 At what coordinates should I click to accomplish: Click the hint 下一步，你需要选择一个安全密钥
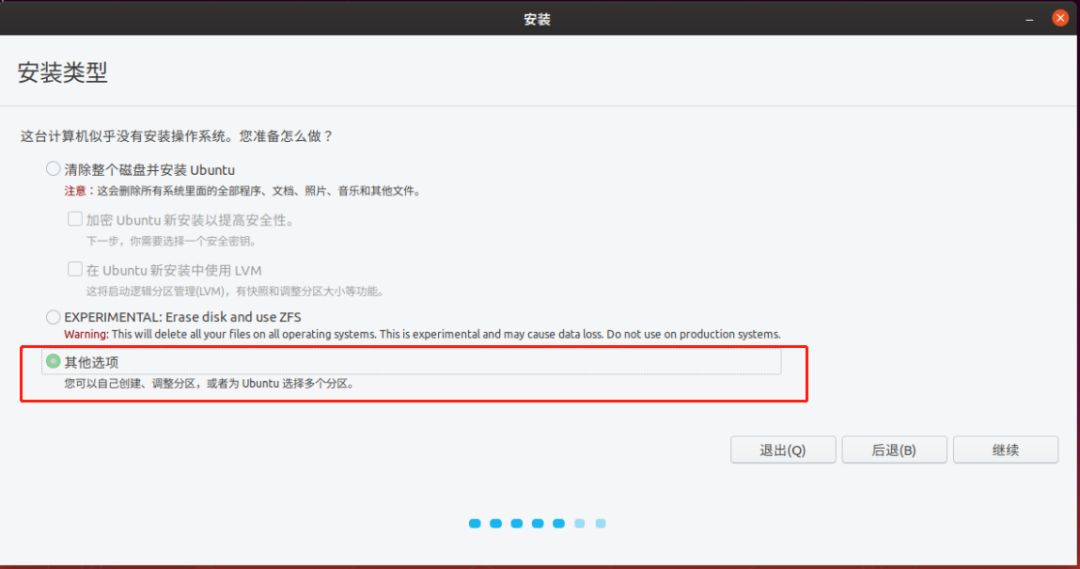[172, 241]
